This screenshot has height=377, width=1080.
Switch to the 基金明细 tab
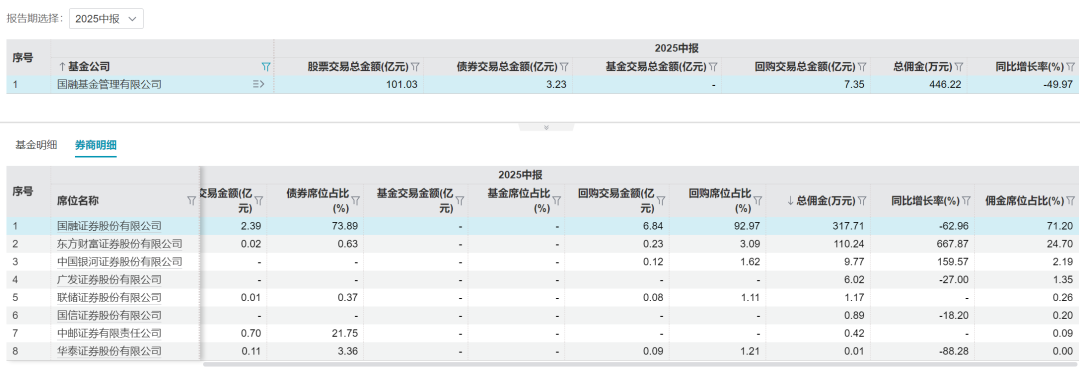[36, 145]
